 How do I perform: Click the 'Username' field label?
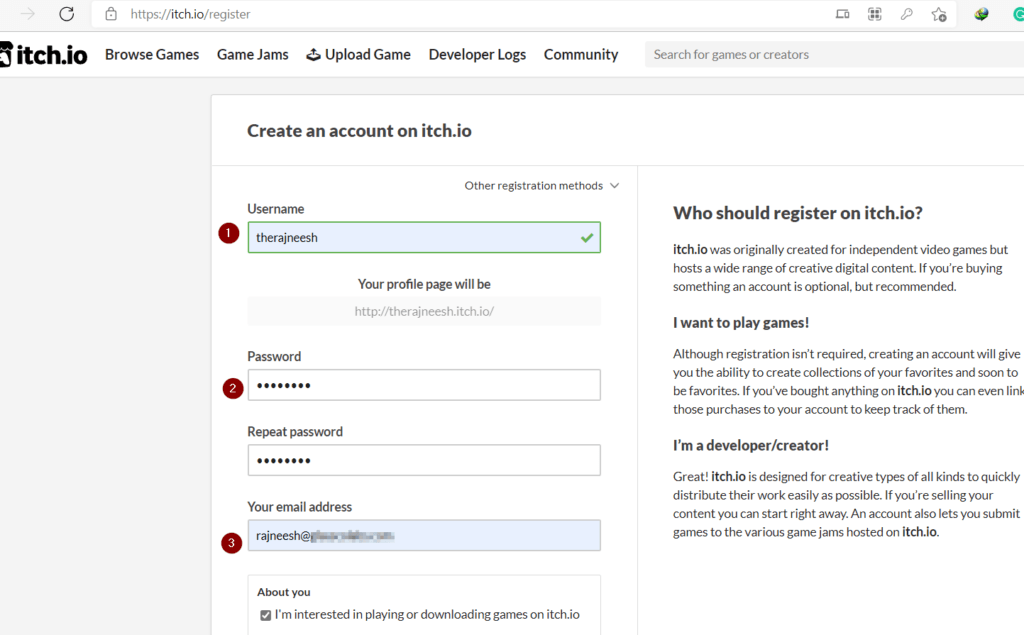(276, 209)
